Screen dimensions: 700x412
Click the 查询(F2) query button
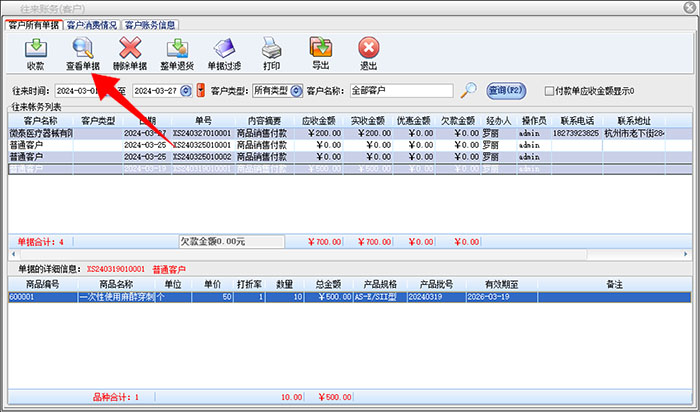(x=506, y=91)
